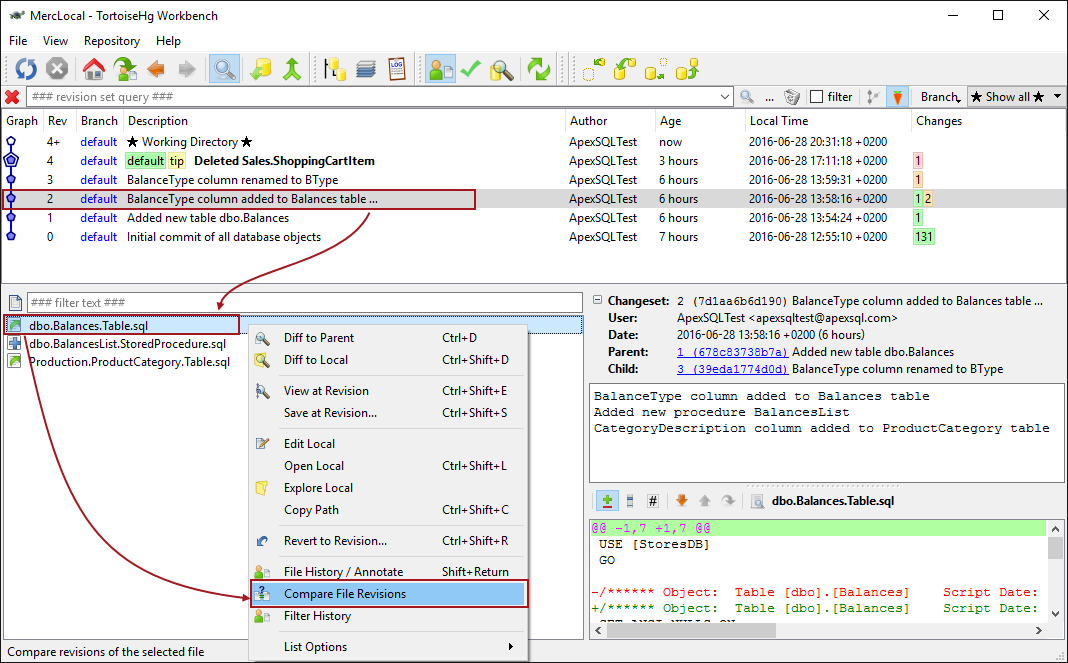
Task: Click the green circular arrows synchronize icon
Action: pos(539,69)
